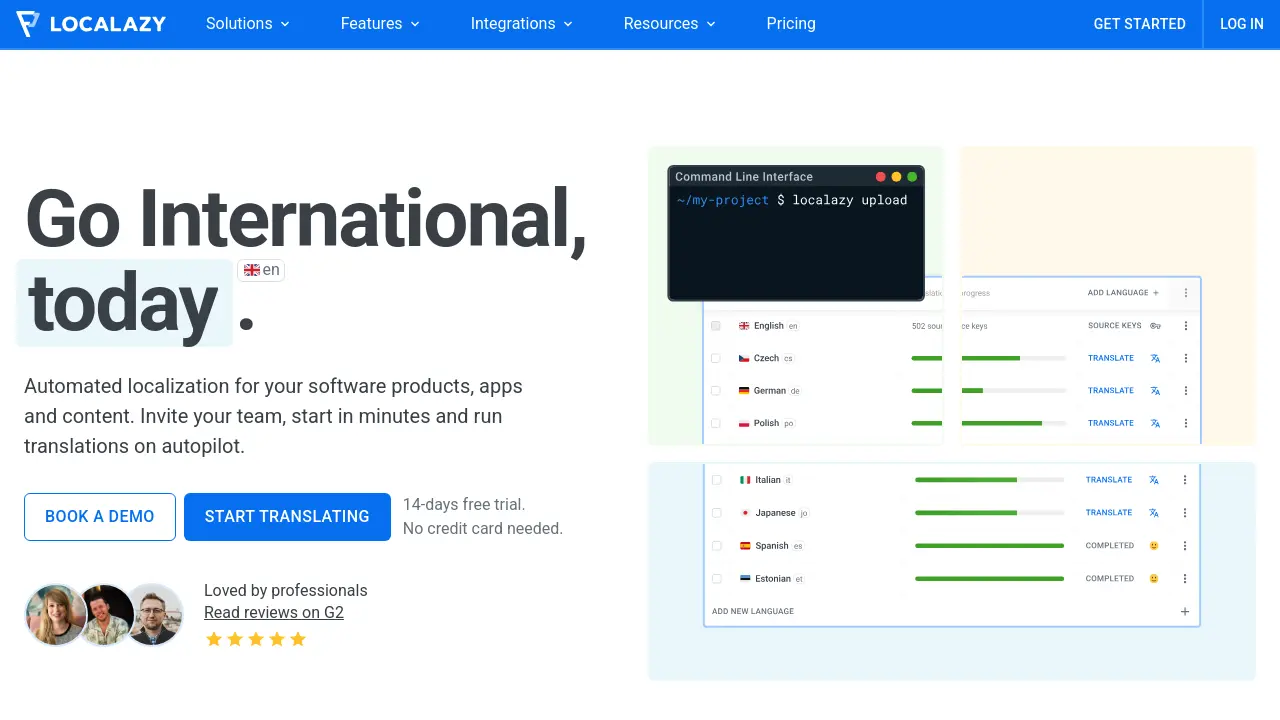This screenshot has width=1280, height=720.
Task: Click SOURCE KEYS in the English row
Action: (1115, 326)
